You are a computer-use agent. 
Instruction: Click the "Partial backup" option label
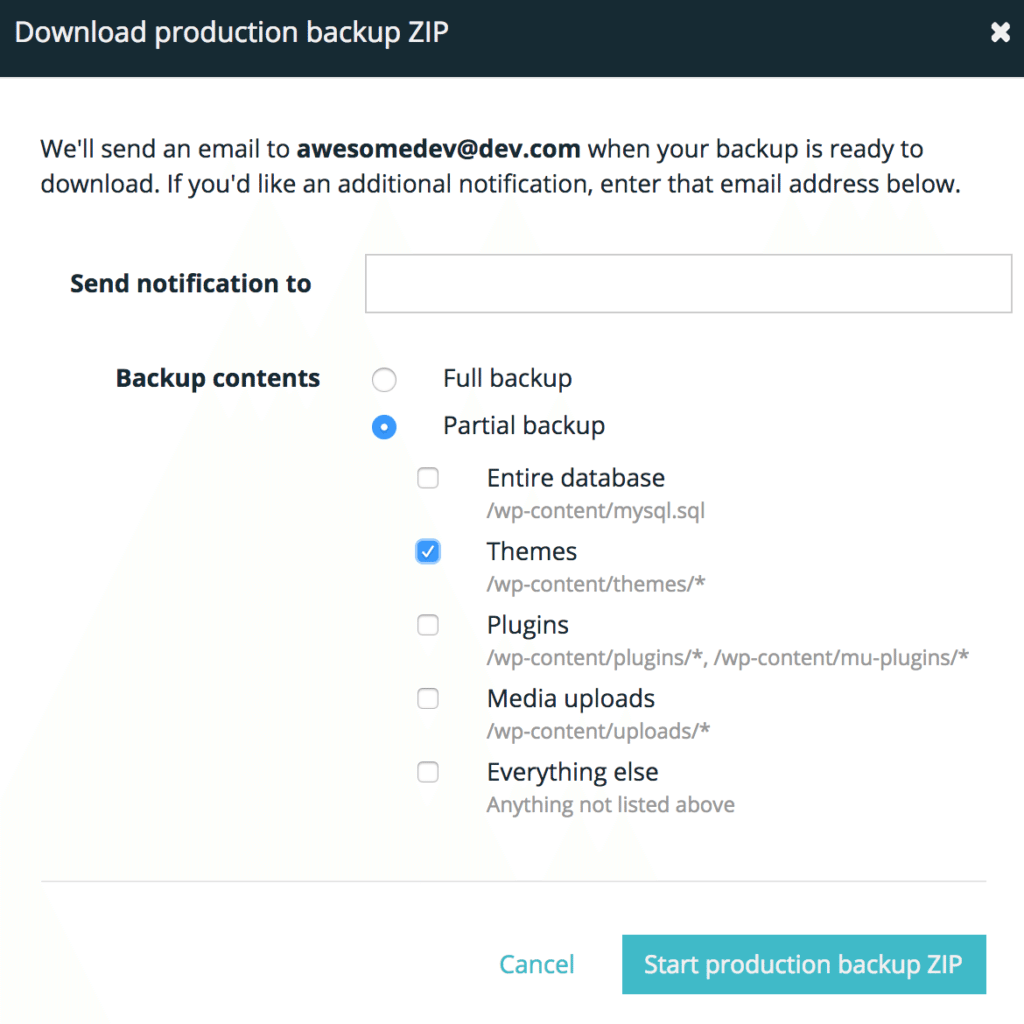pyautogui.click(x=524, y=426)
